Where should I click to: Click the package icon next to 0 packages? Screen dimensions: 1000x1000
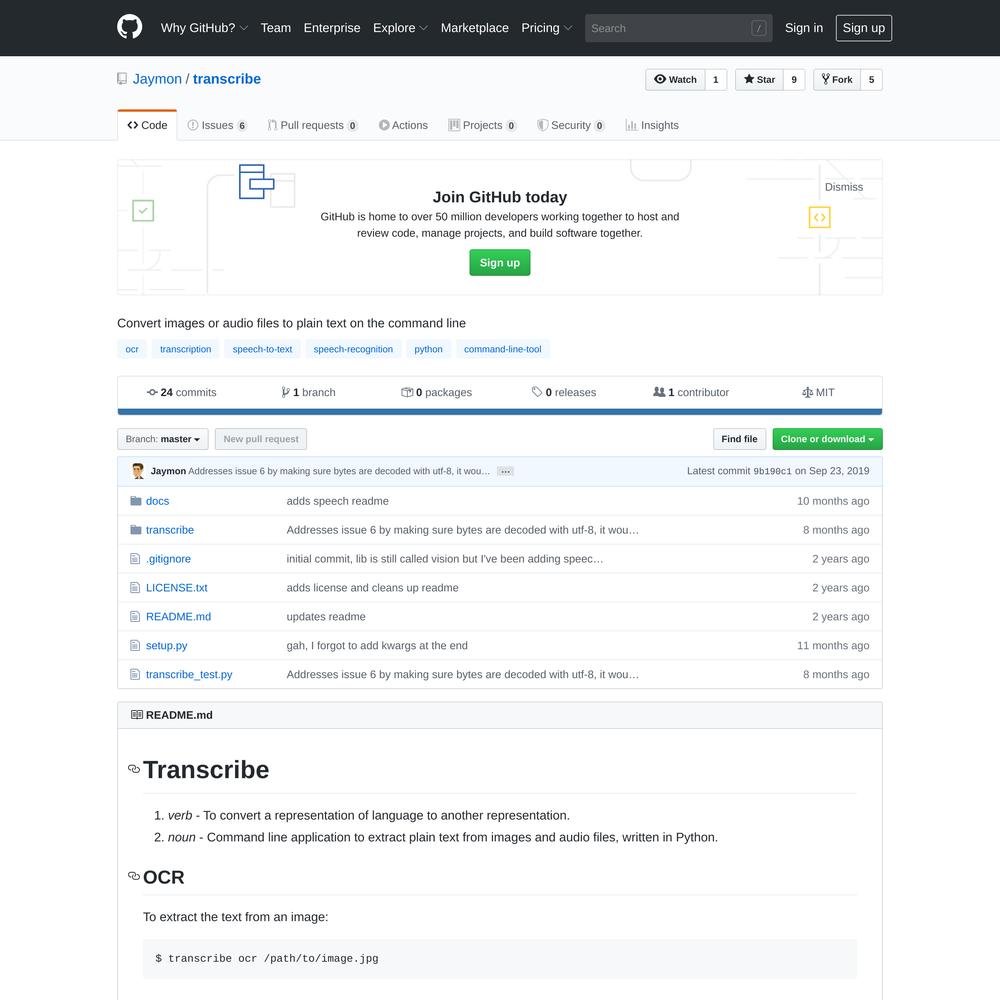pos(407,392)
